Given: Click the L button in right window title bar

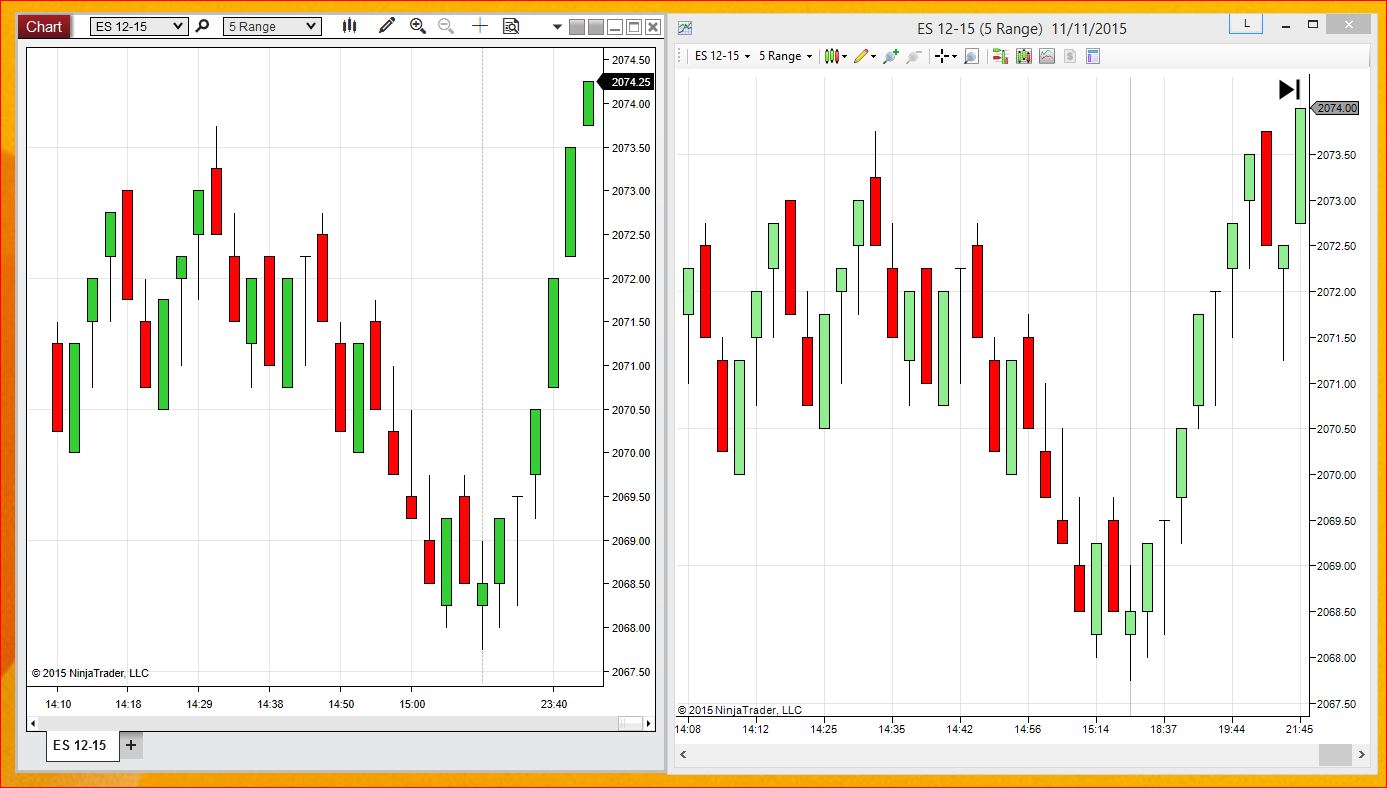Looking at the screenshot, I should coord(1246,24).
